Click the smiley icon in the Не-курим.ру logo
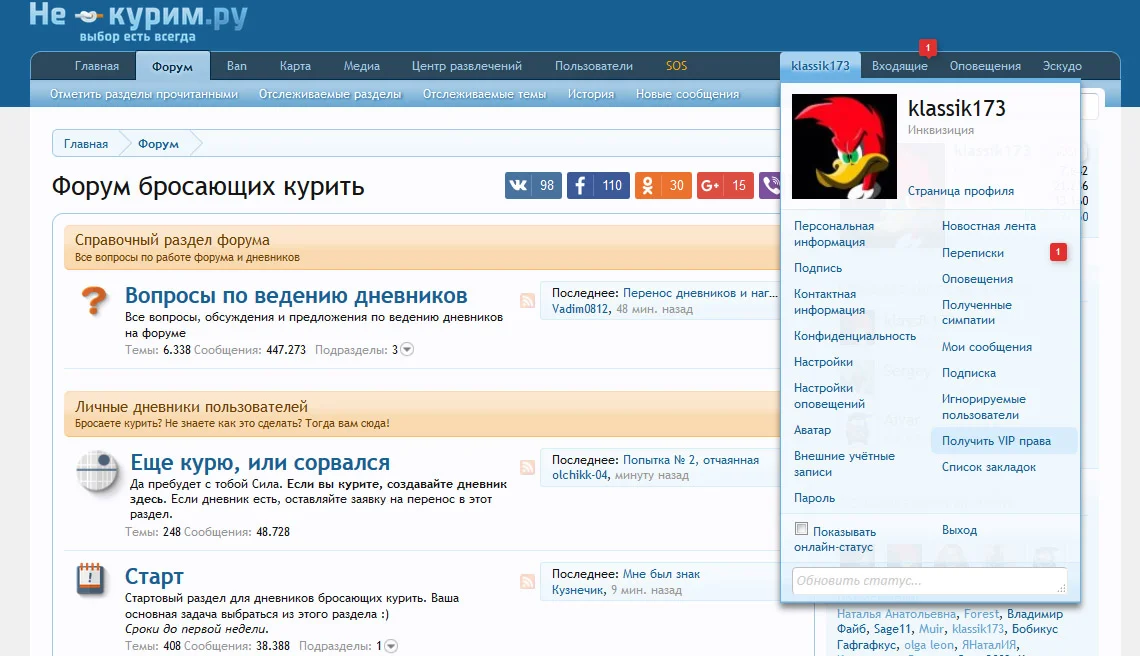This screenshot has height=656, width=1140. coord(86,16)
